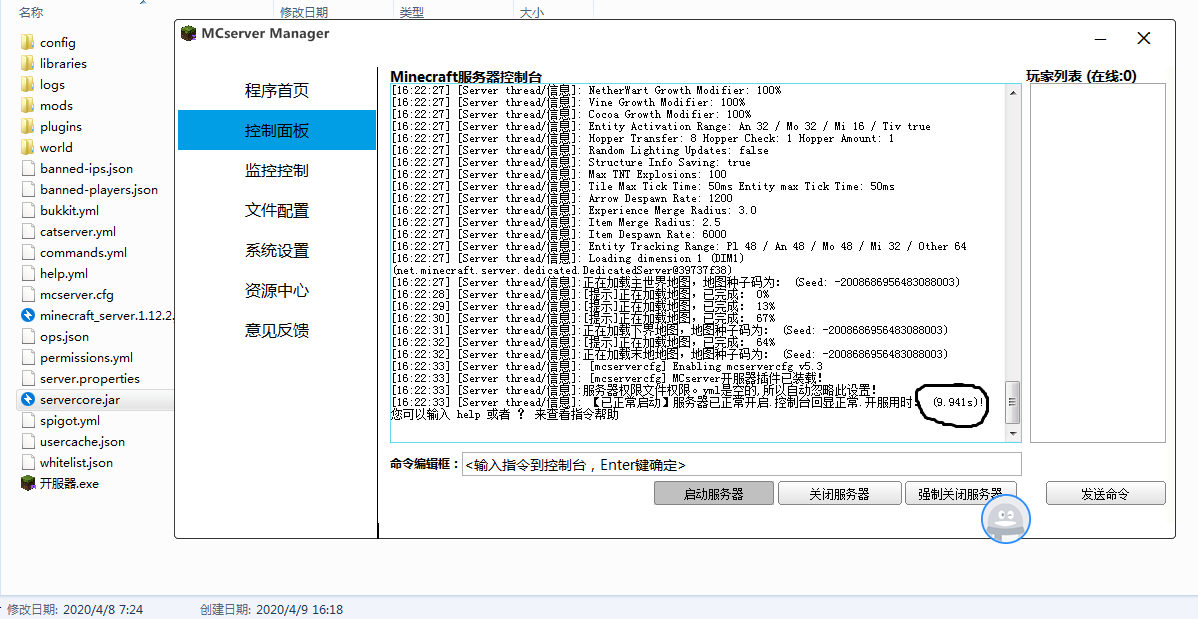Select the server.properties file name

click(90, 378)
